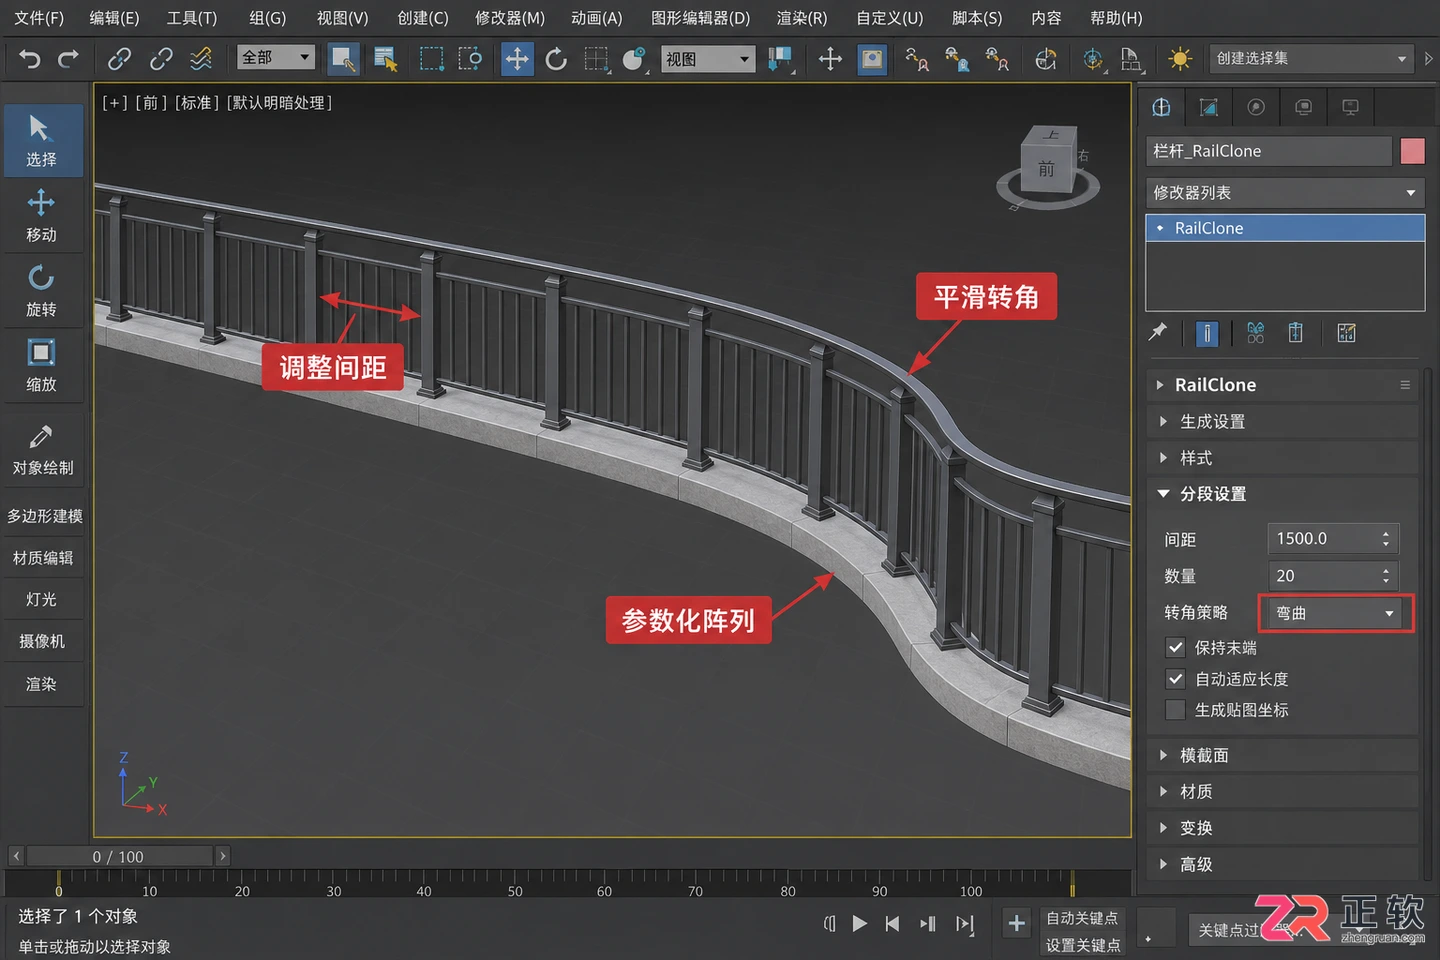Click the 摄像机 button
Image resolution: width=1440 pixels, height=960 pixels.
42,641
